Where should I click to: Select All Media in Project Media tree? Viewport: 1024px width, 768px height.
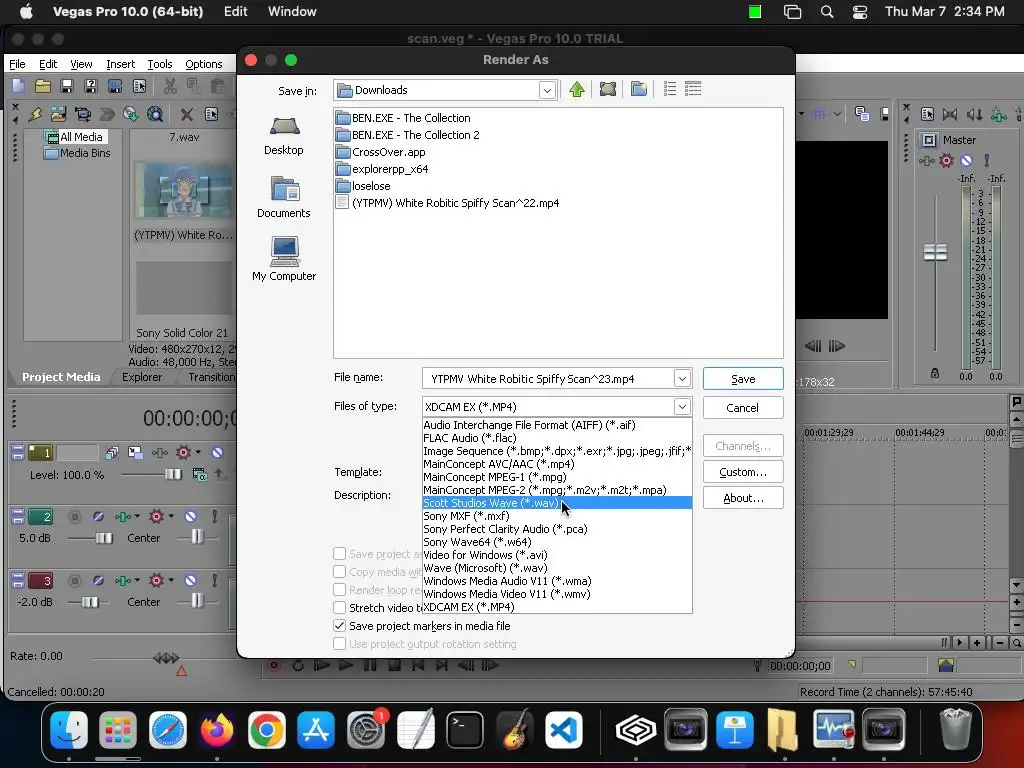point(81,136)
